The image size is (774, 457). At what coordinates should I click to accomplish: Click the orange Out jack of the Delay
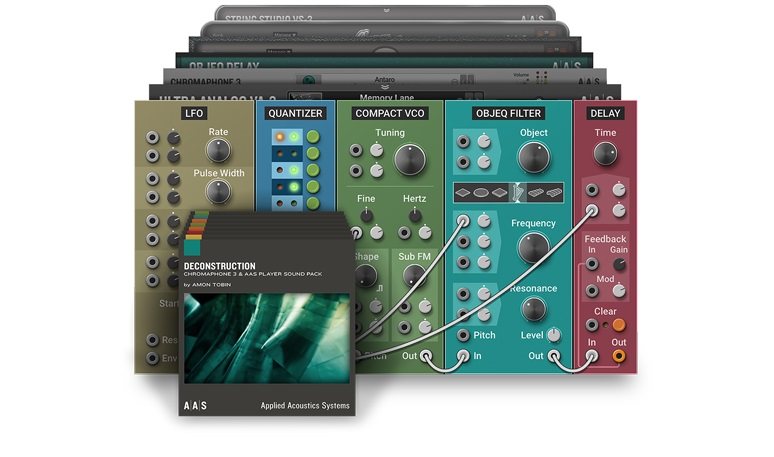[x=619, y=355]
